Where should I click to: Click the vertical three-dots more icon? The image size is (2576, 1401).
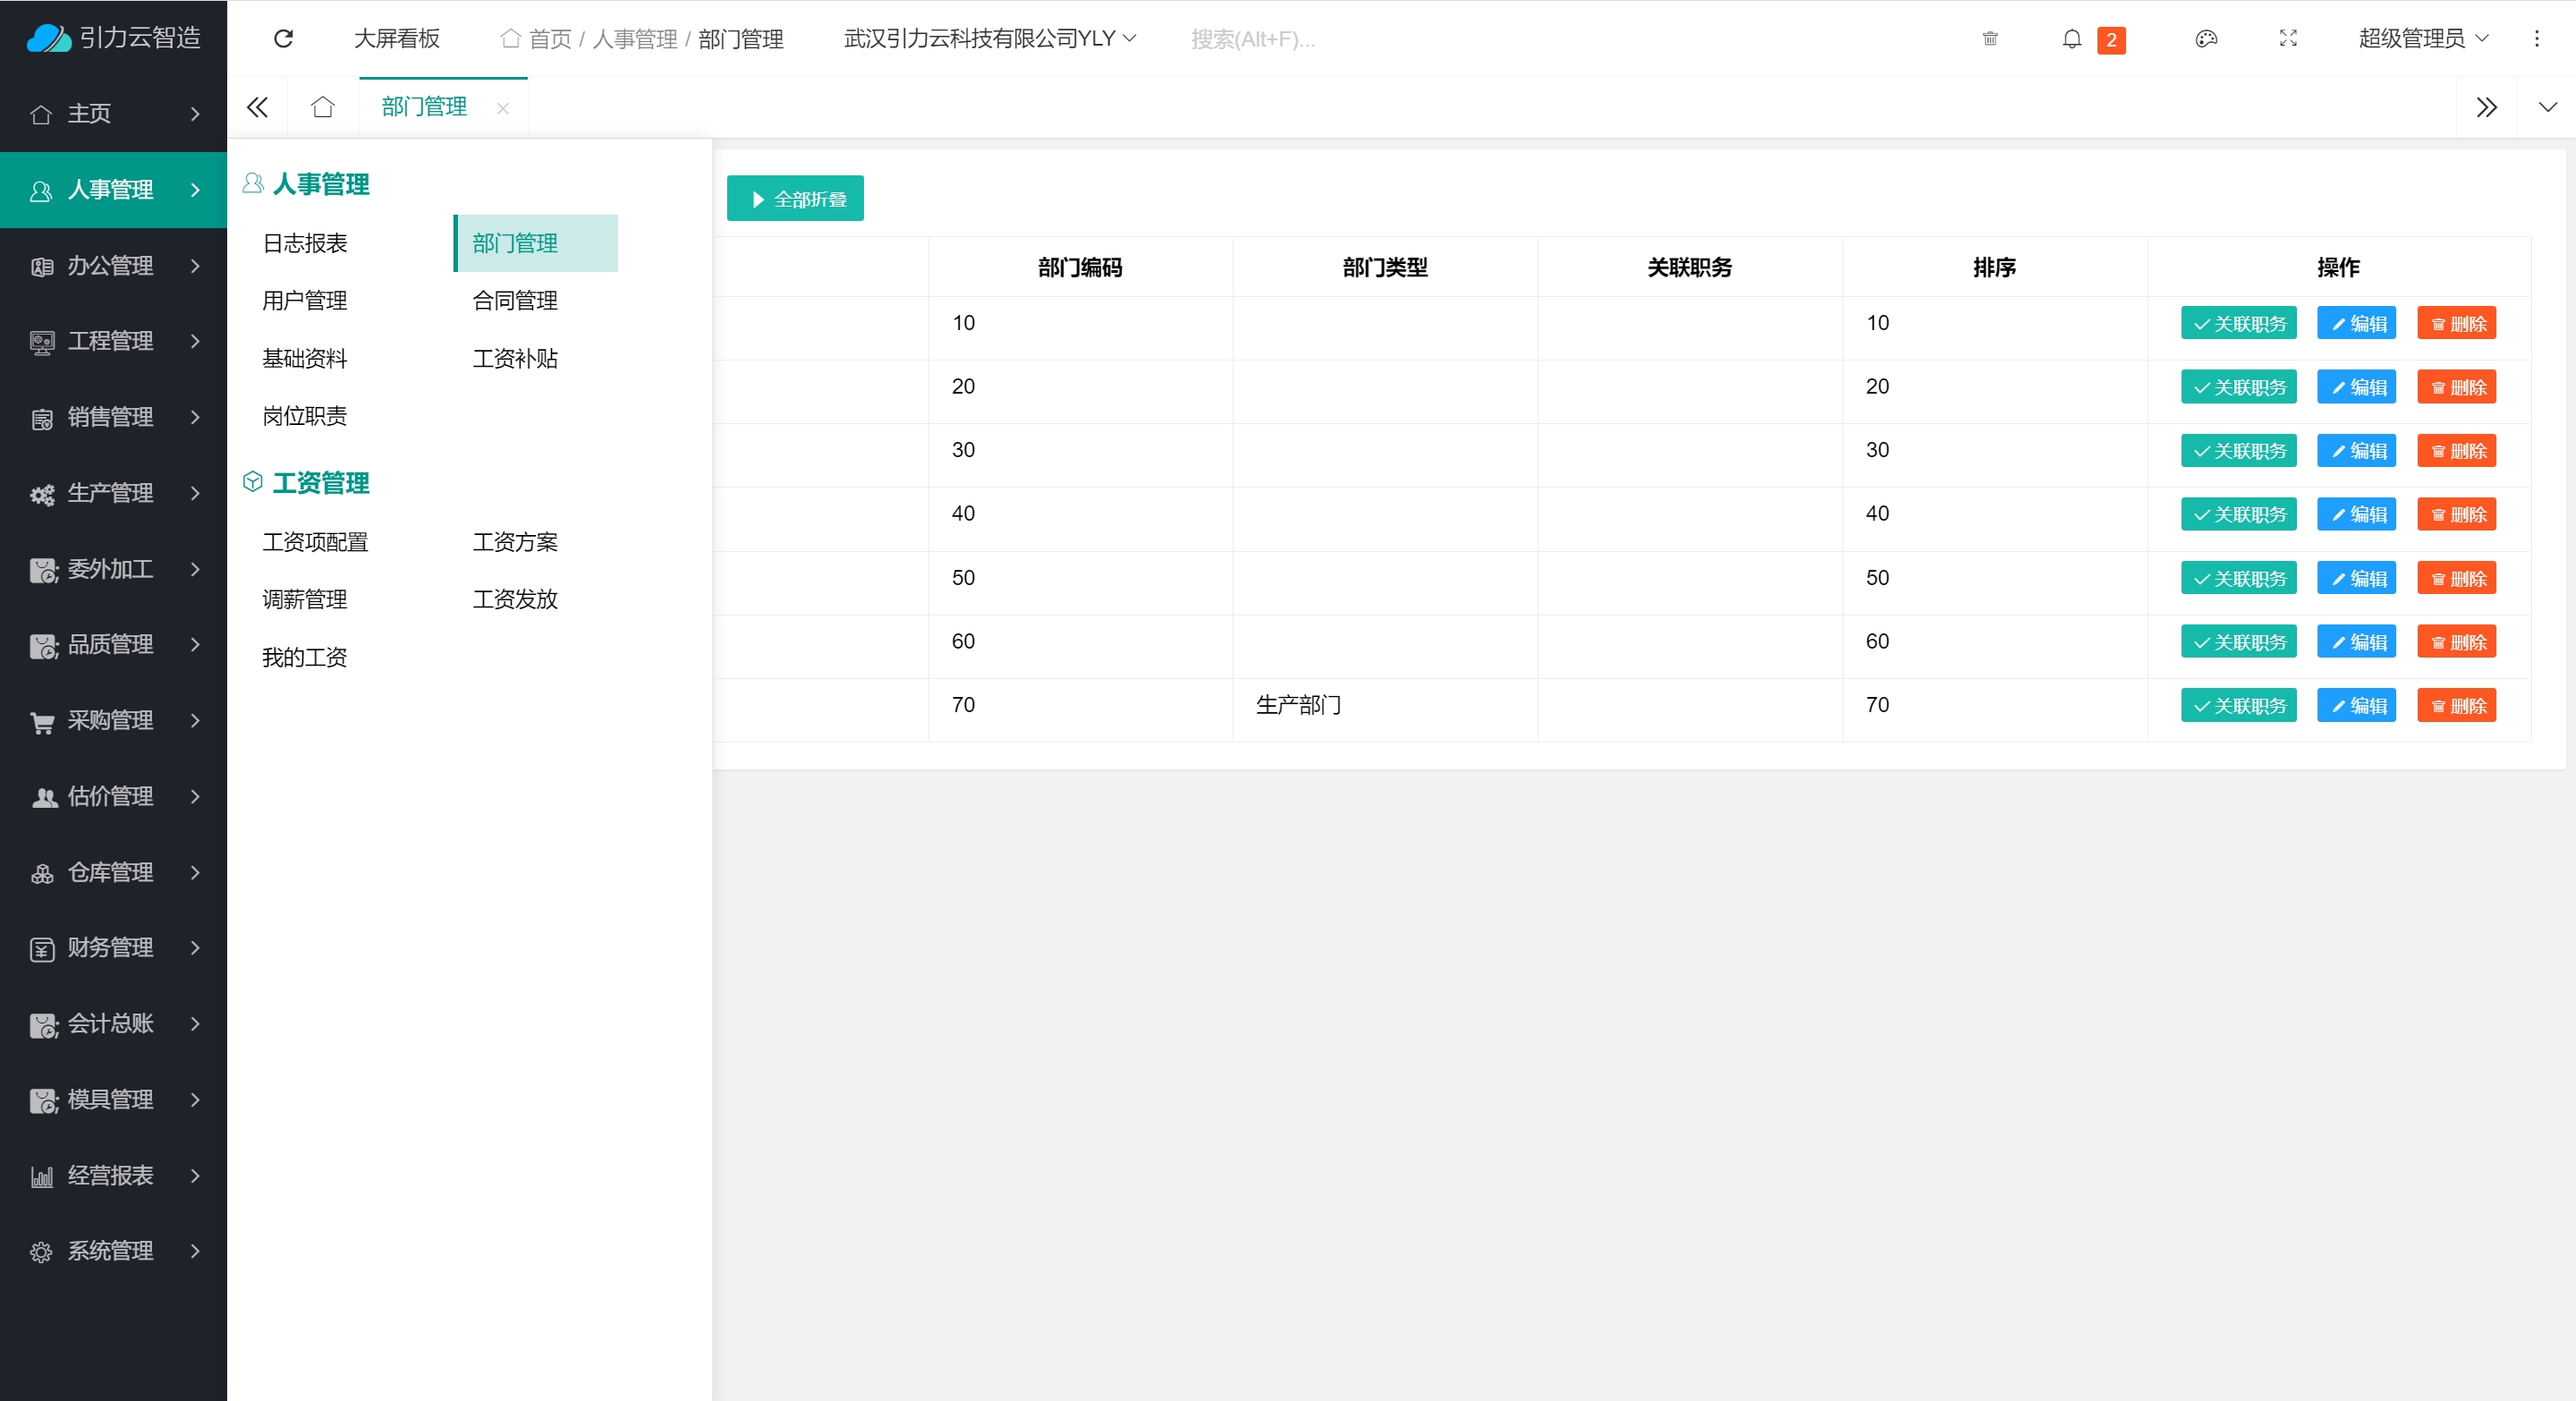pyautogui.click(x=2536, y=39)
